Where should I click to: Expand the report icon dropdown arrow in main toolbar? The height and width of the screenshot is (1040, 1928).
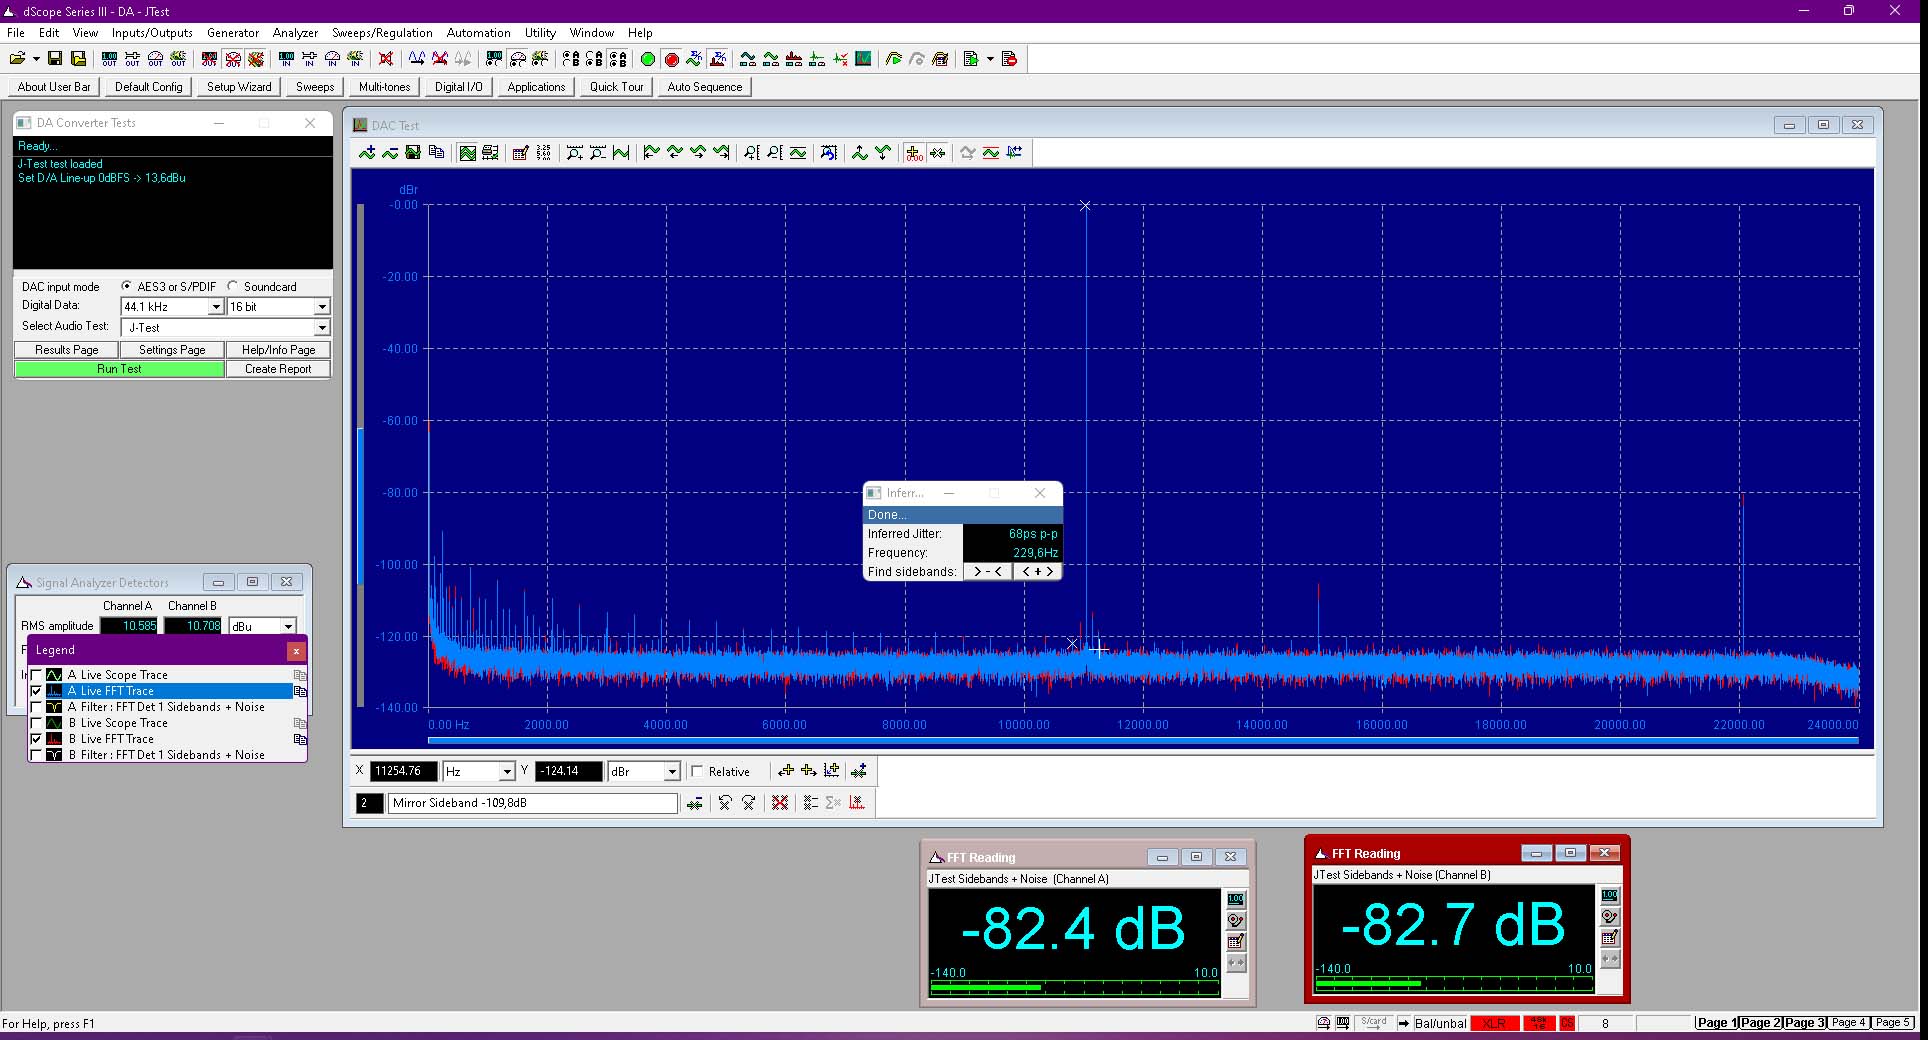tap(990, 59)
